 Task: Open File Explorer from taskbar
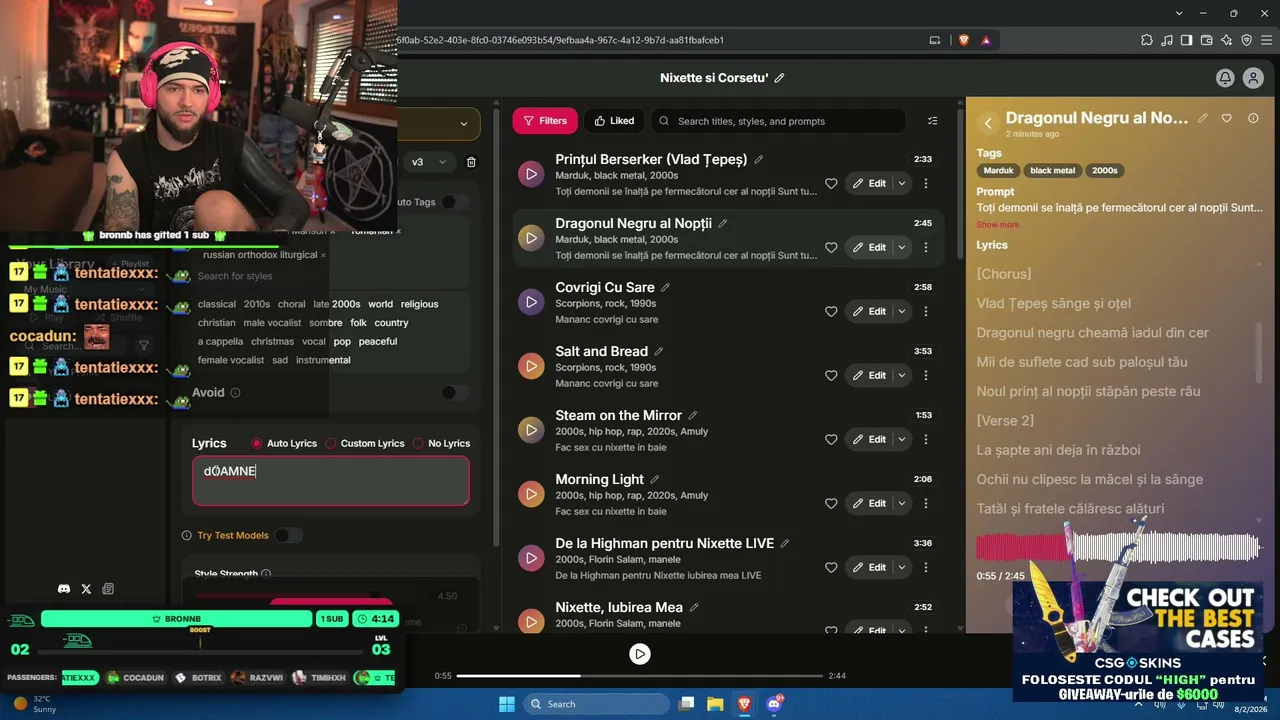[x=715, y=704]
